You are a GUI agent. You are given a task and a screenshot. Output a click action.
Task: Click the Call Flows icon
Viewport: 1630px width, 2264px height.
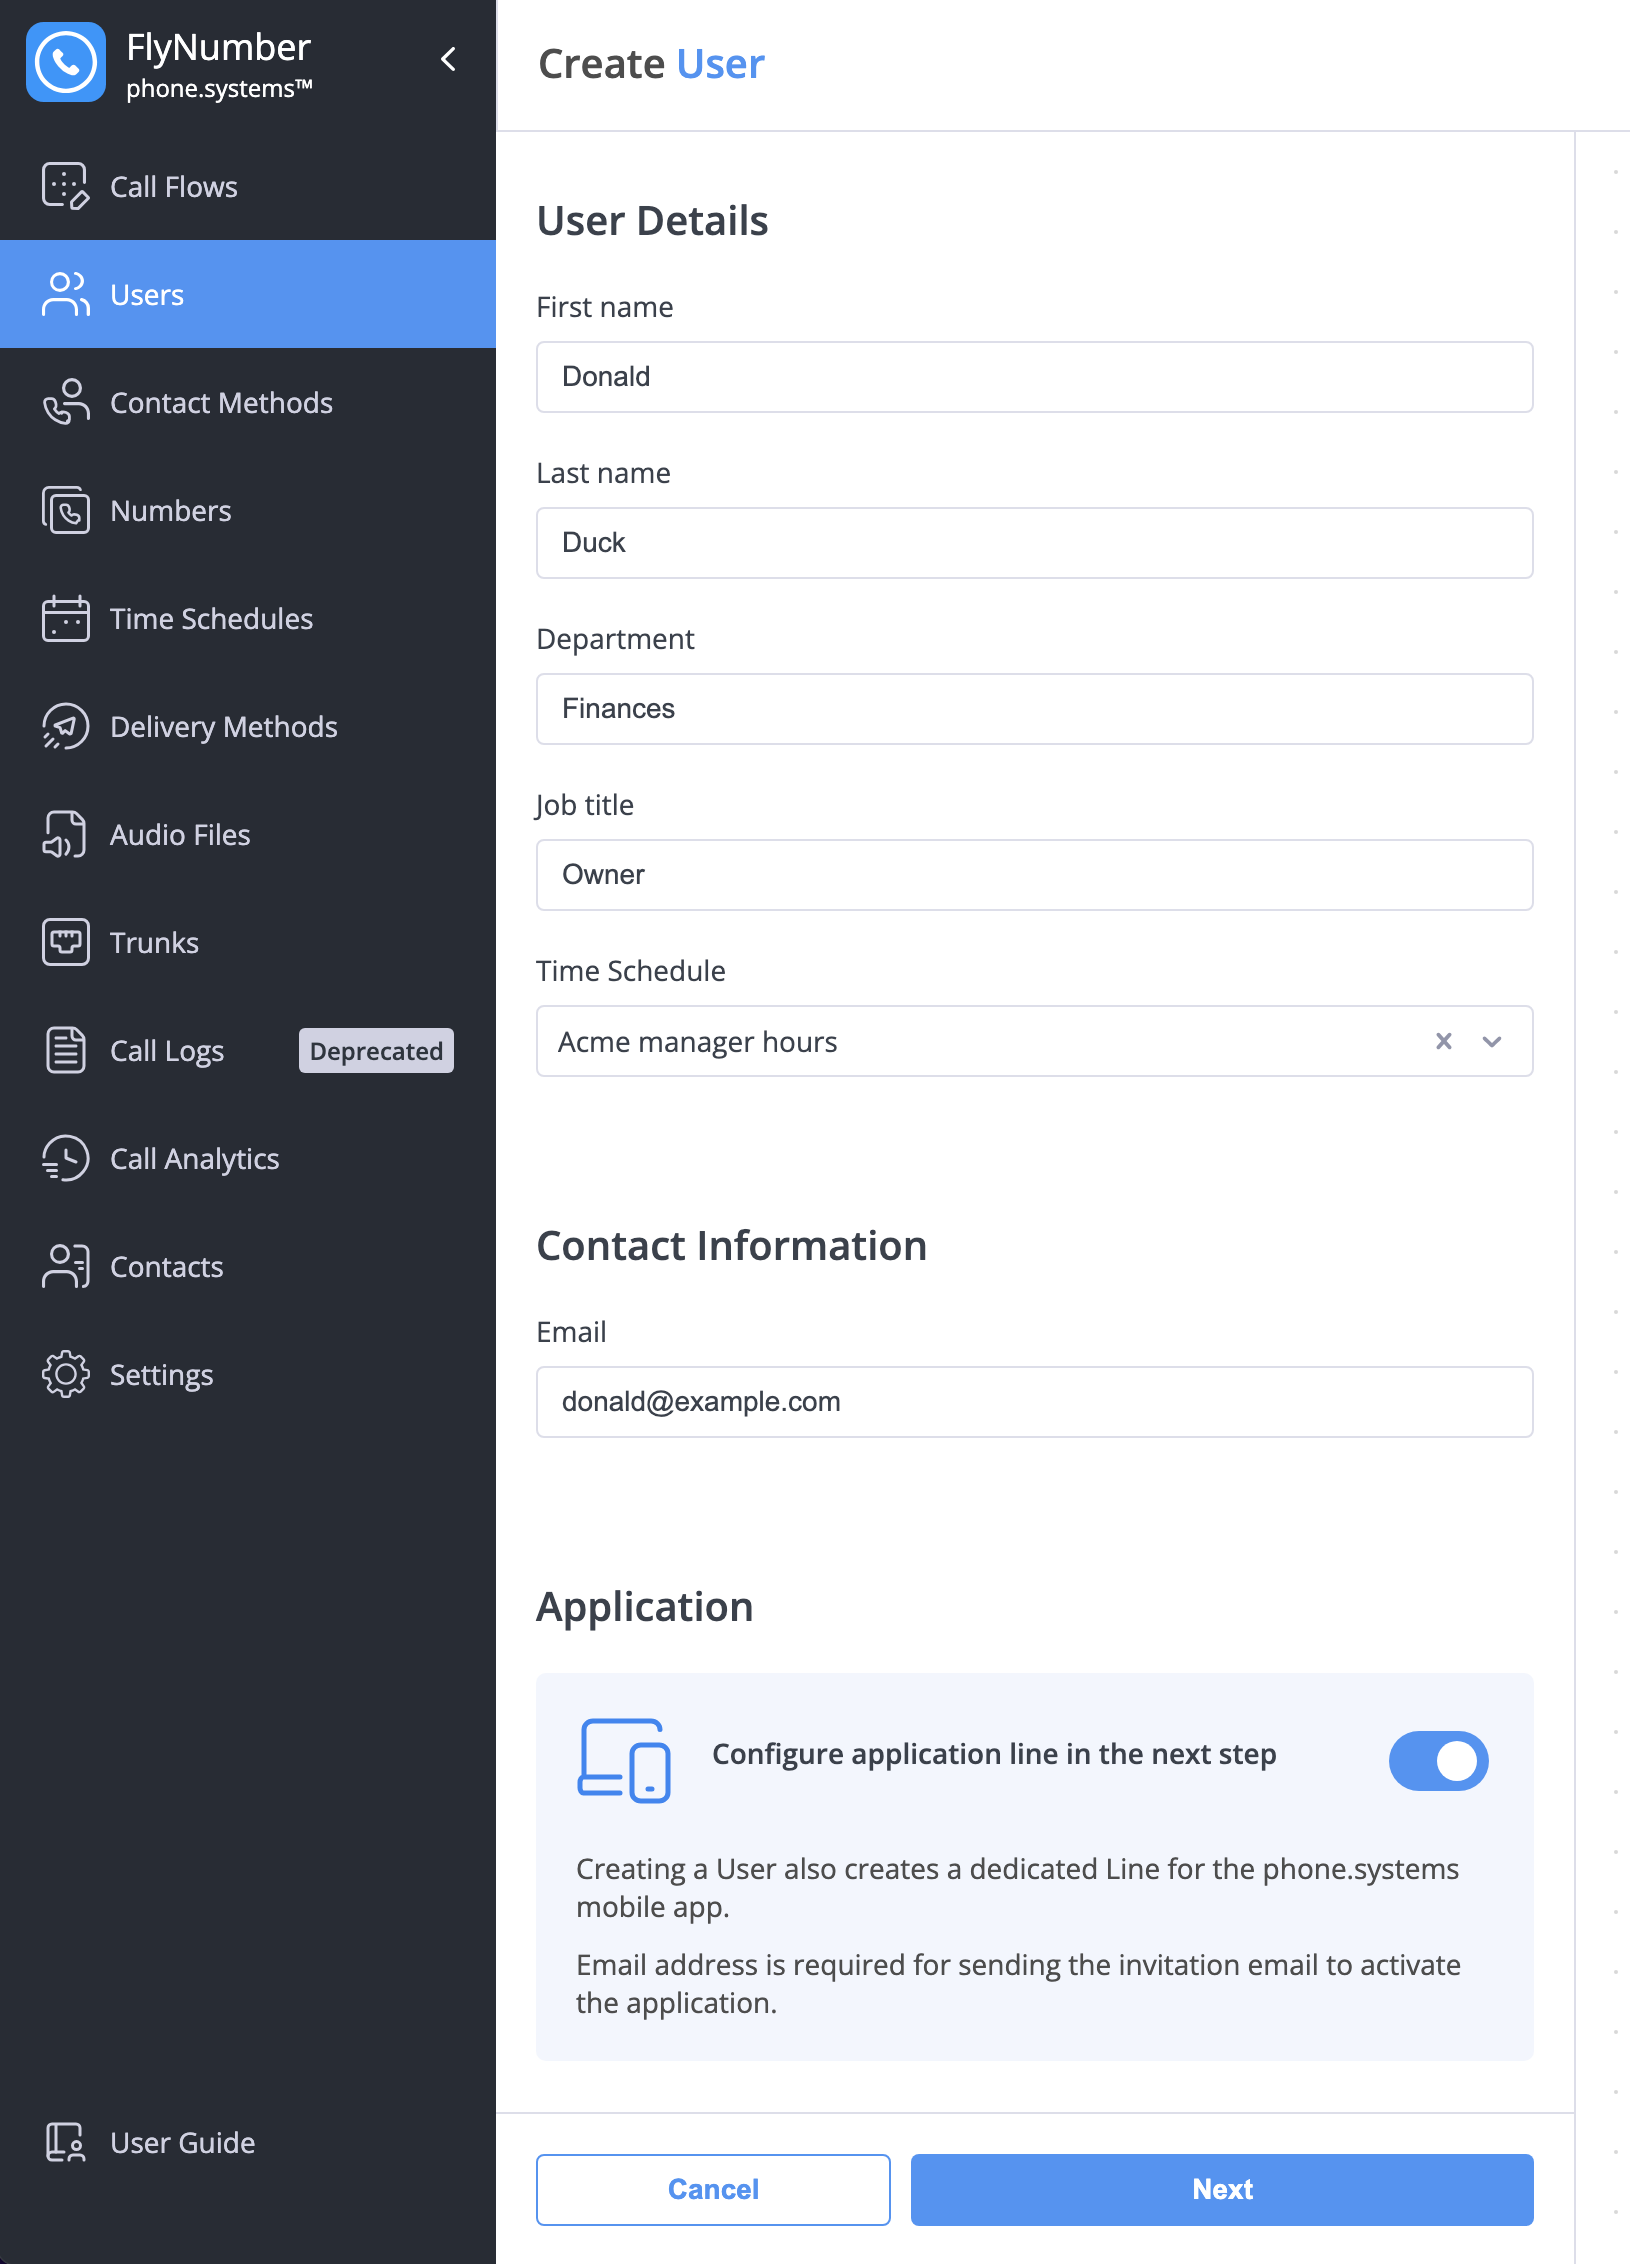click(x=66, y=186)
